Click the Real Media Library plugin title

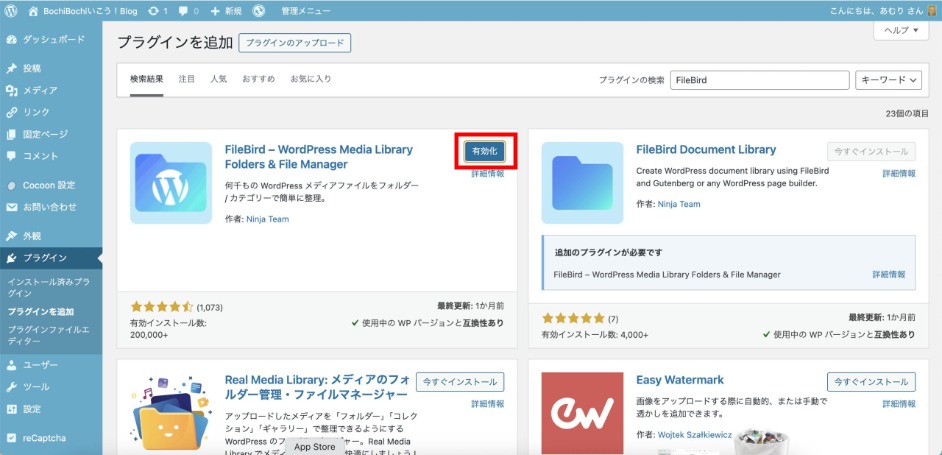point(318,387)
